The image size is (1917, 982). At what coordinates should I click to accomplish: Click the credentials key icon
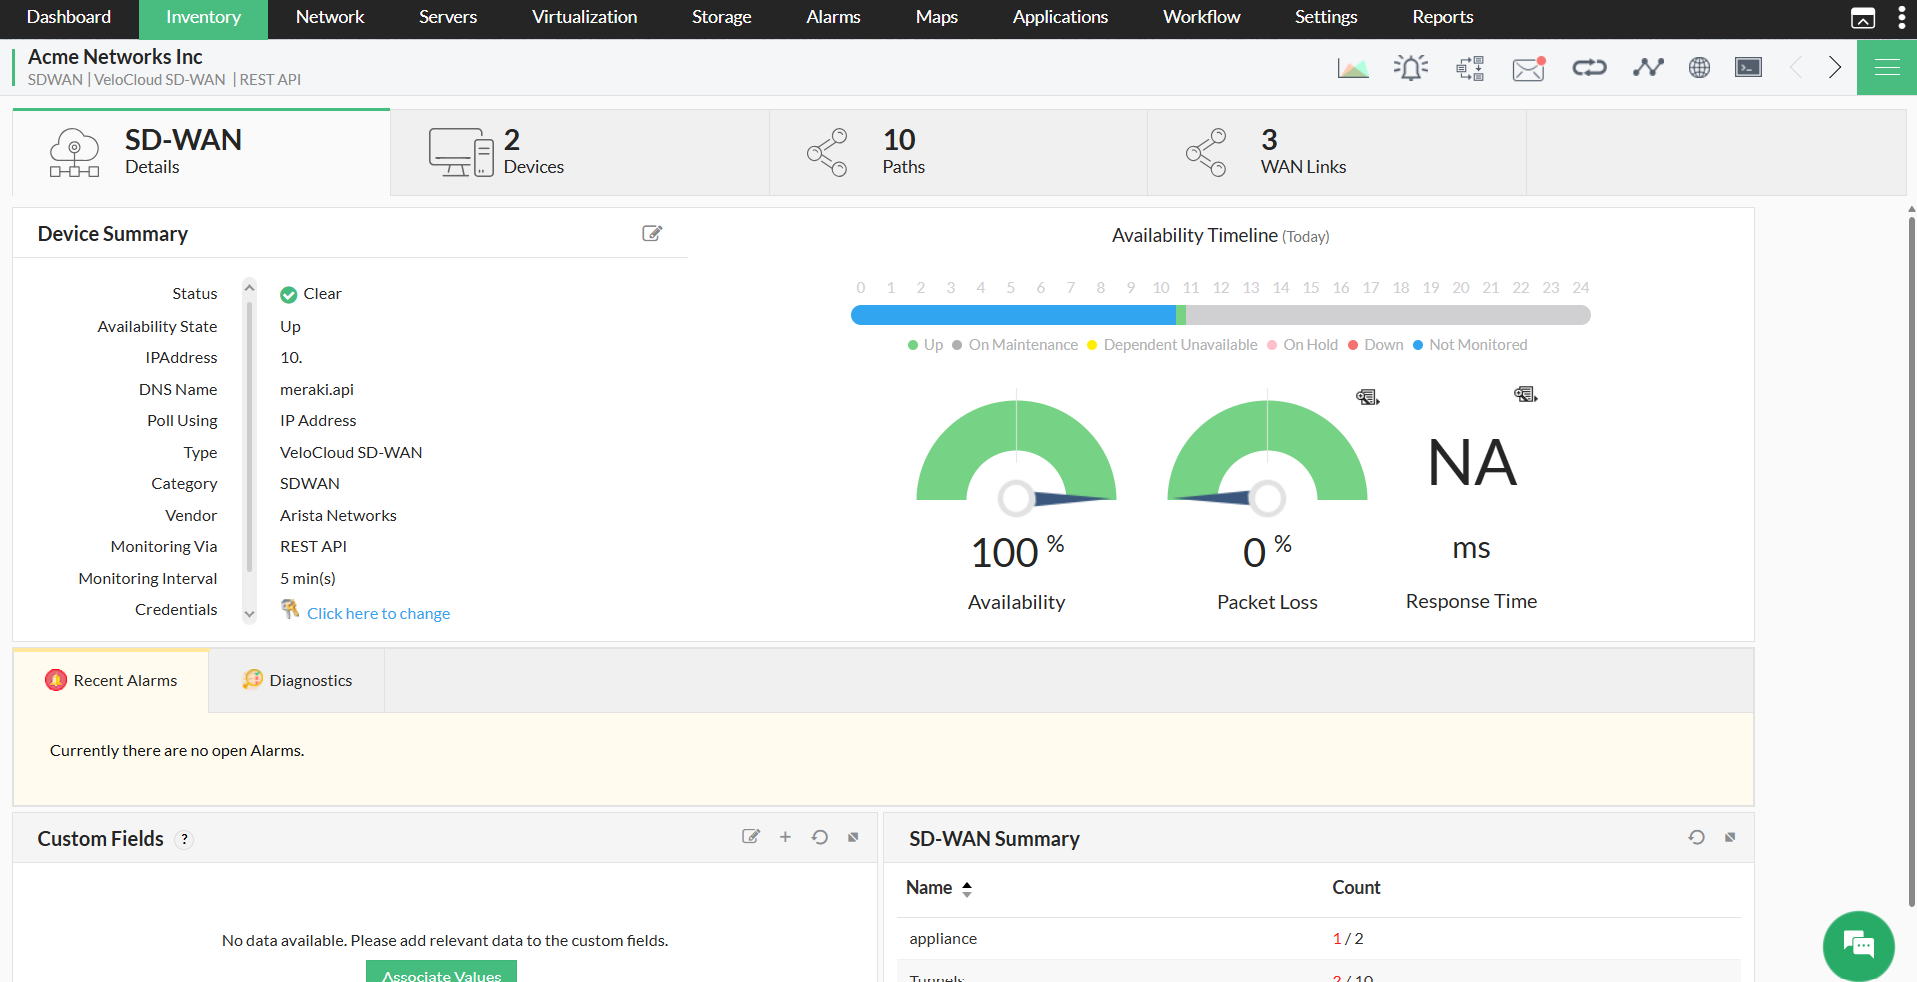290,609
